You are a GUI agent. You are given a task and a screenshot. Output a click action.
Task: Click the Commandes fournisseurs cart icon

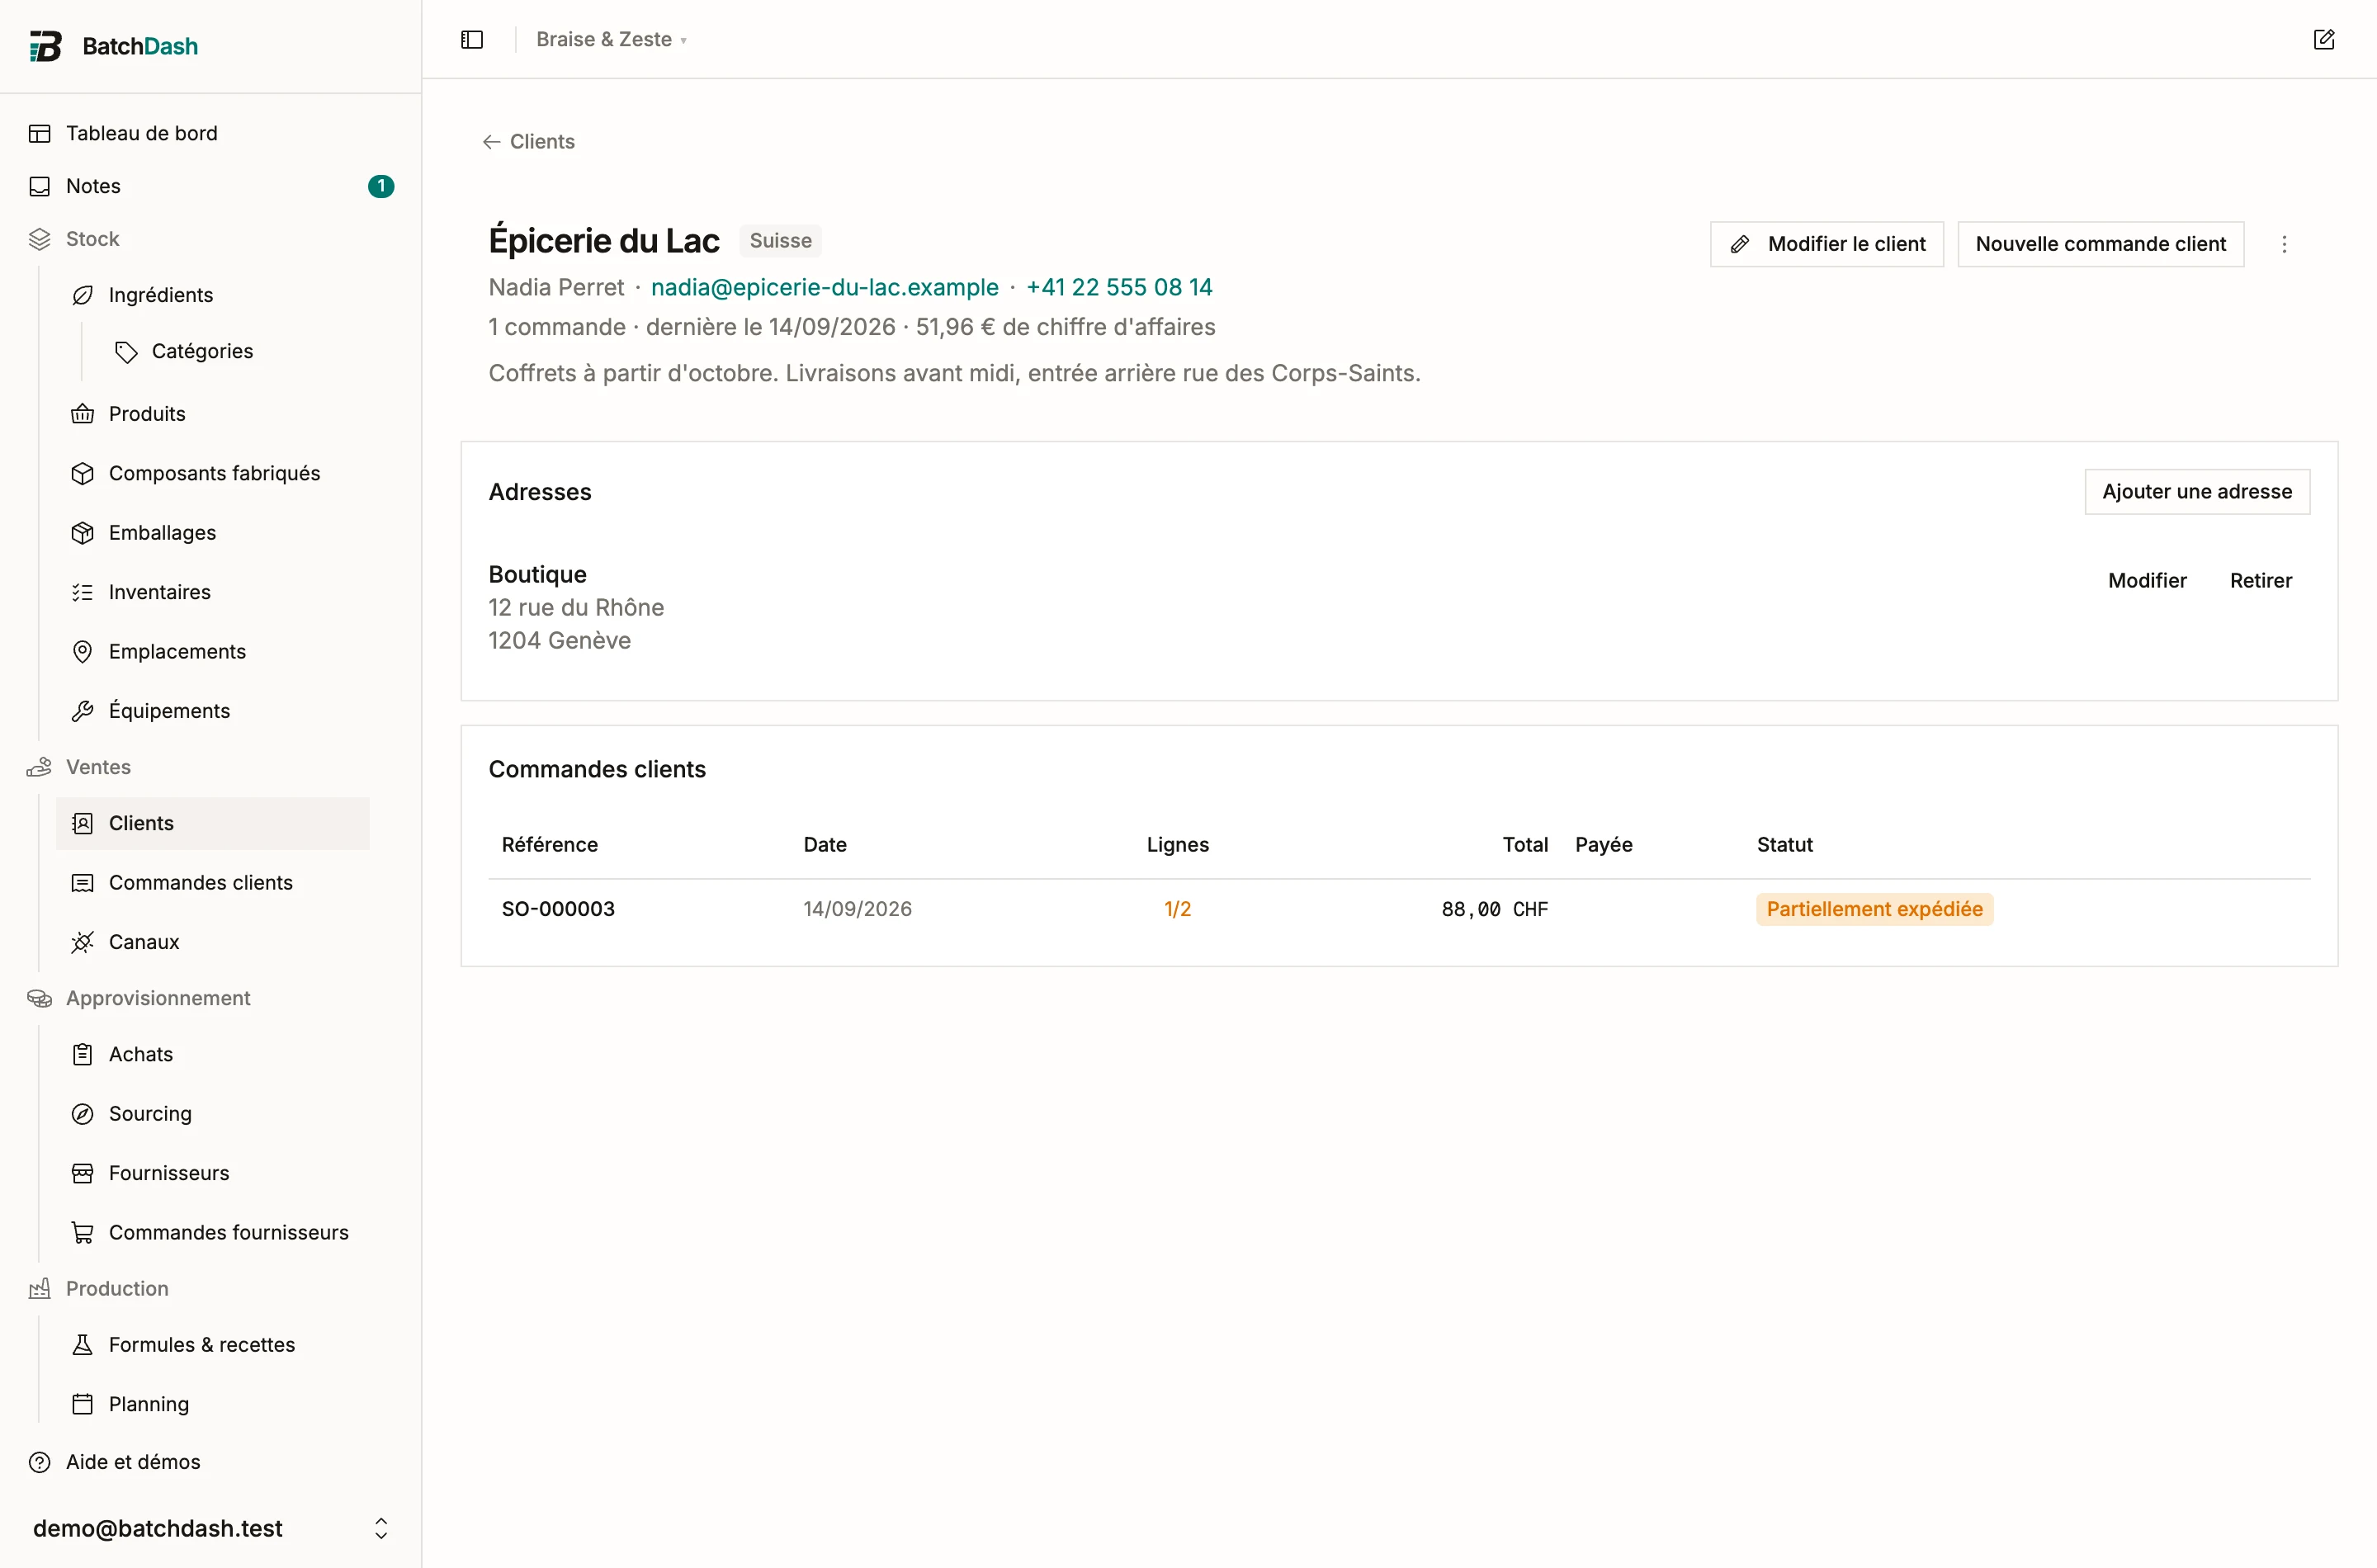[83, 1233]
